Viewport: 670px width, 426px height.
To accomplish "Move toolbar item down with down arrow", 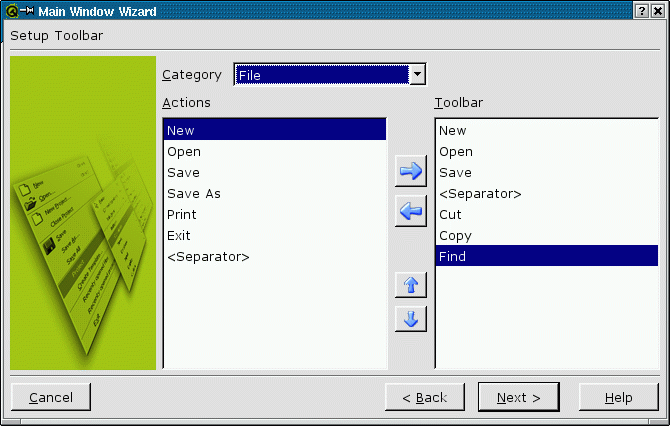I will 411,318.
